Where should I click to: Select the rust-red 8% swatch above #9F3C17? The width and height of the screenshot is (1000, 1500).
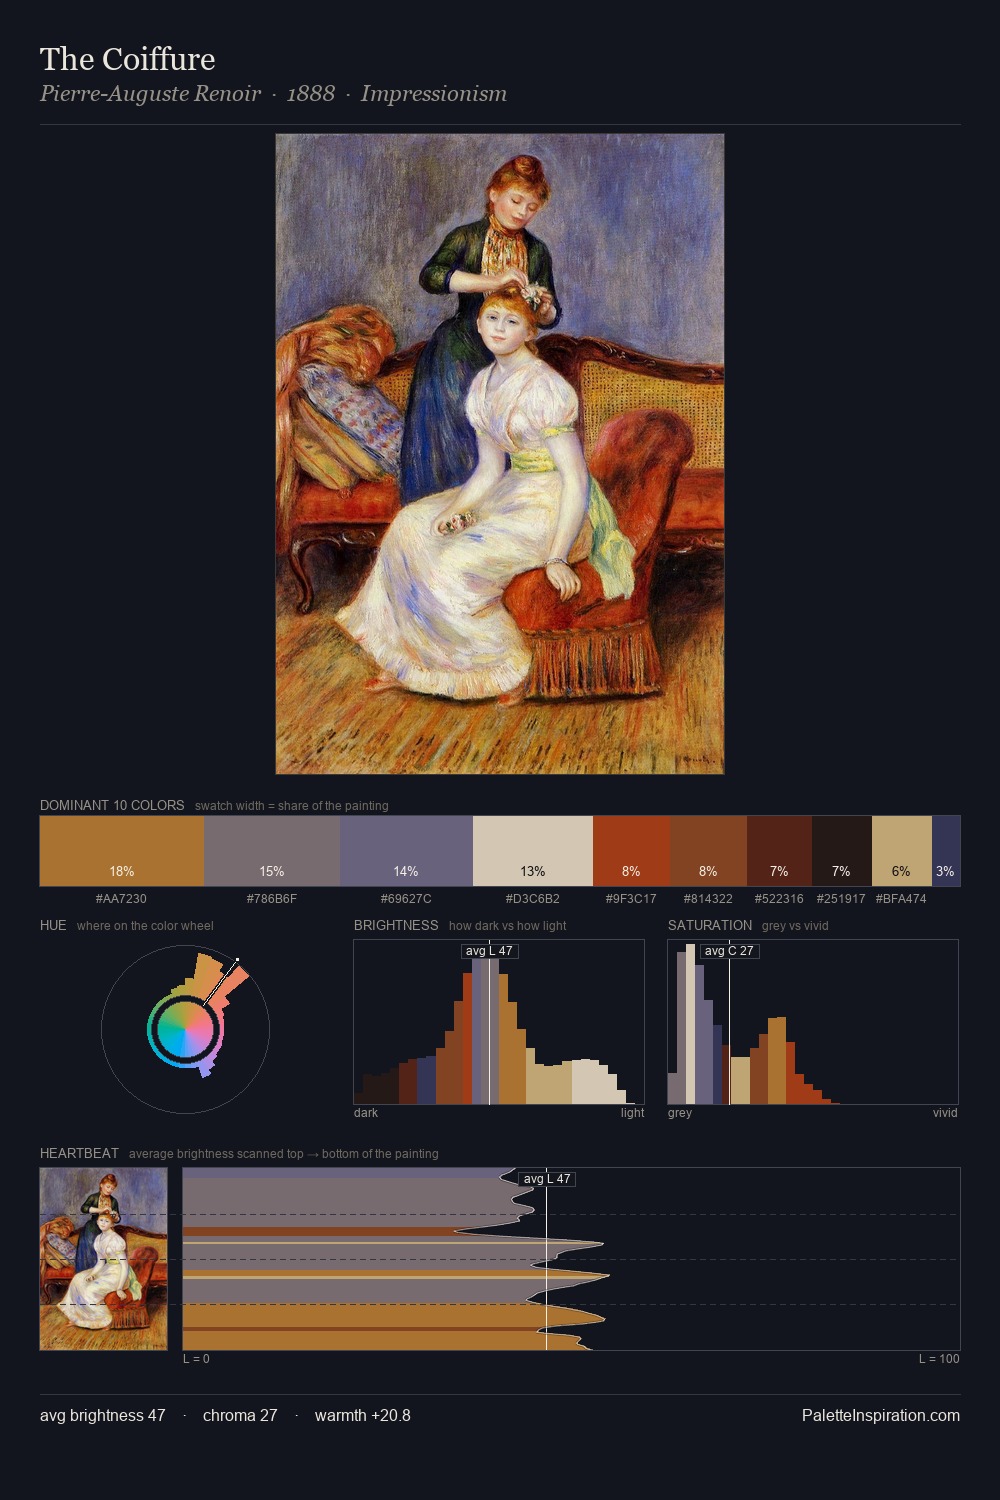tap(631, 851)
